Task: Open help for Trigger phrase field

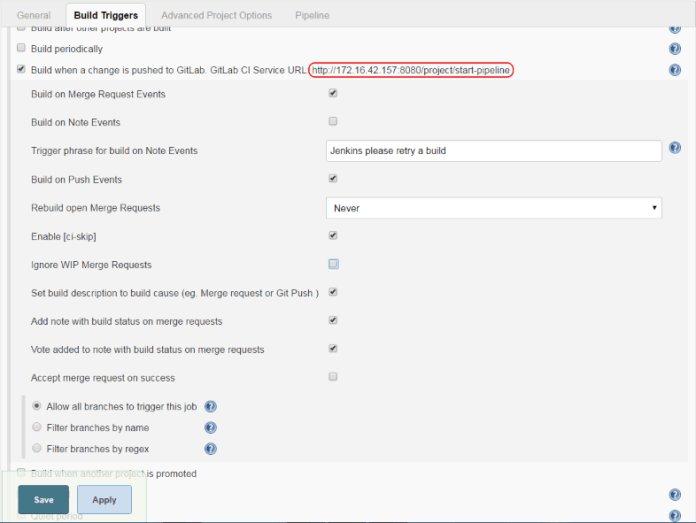Action: (674, 148)
